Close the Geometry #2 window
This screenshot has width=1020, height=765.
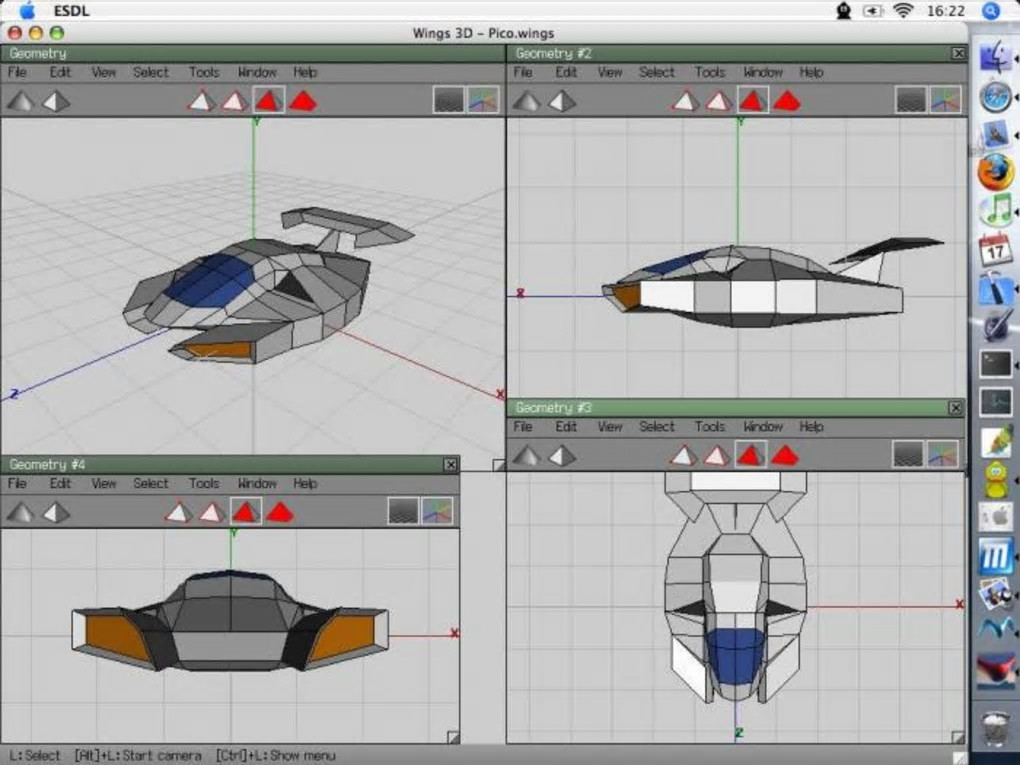coord(958,53)
